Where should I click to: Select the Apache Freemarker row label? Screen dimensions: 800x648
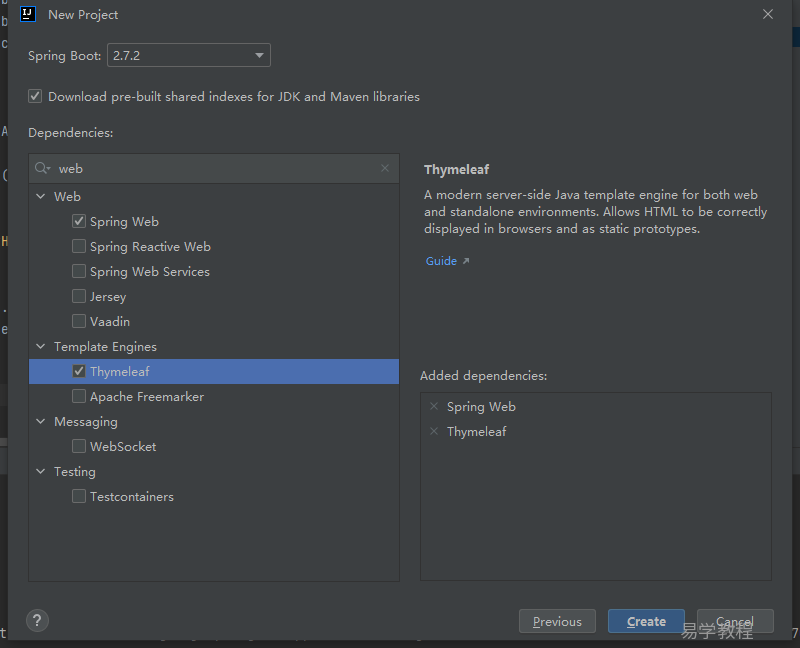point(147,396)
